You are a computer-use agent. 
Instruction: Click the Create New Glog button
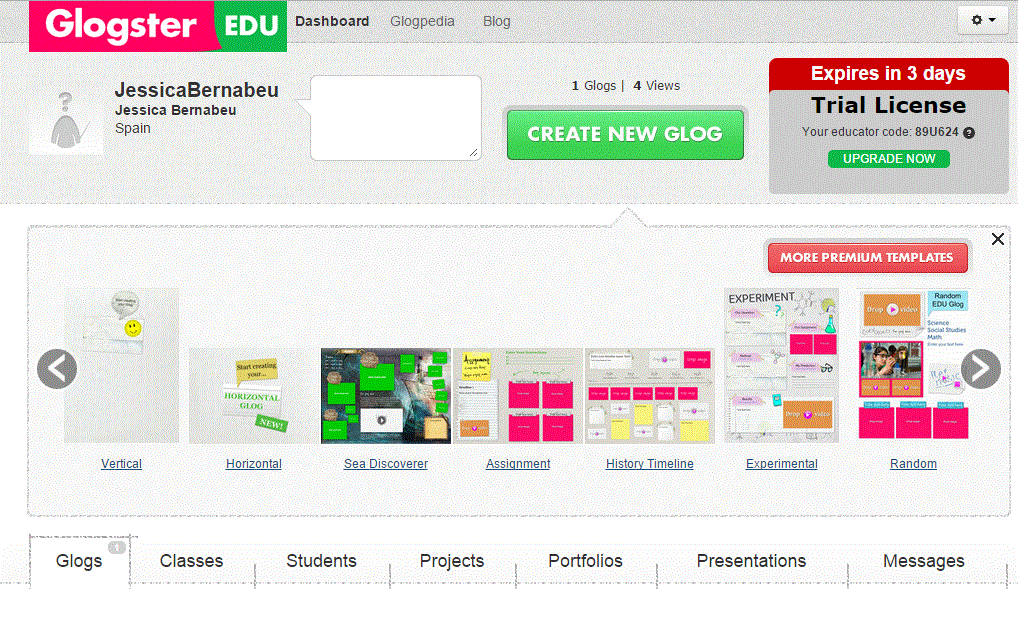[x=625, y=134]
